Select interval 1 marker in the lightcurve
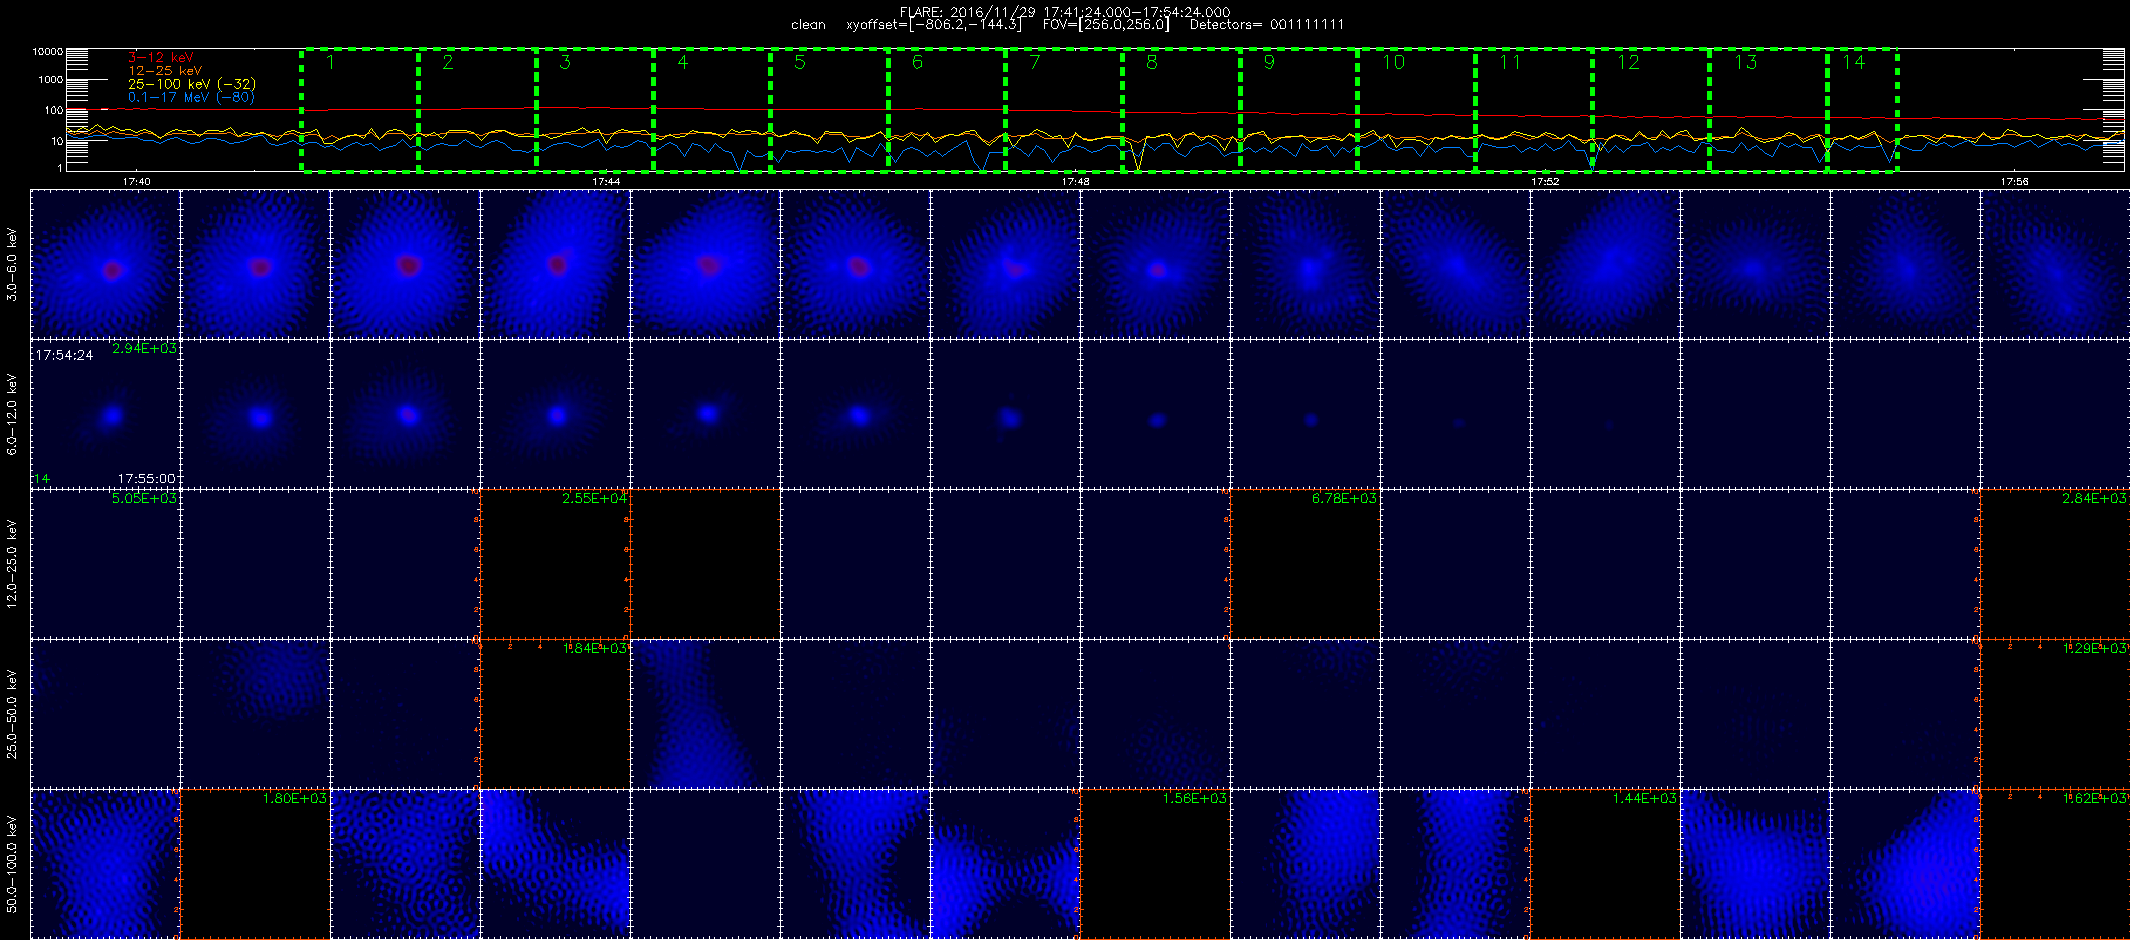 pyautogui.click(x=330, y=62)
